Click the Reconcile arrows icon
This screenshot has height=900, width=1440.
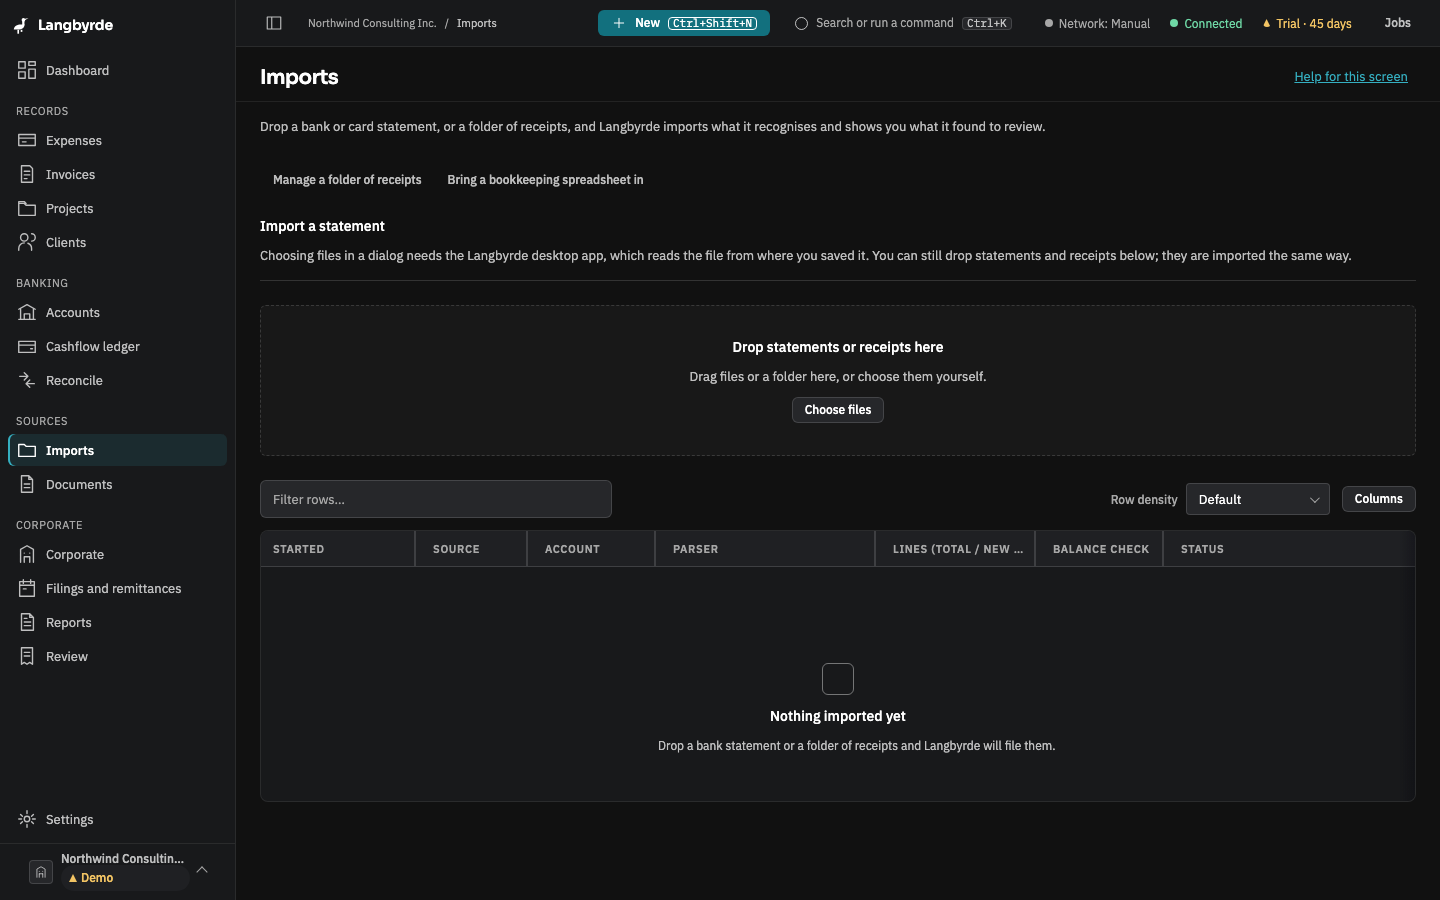pyautogui.click(x=27, y=380)
